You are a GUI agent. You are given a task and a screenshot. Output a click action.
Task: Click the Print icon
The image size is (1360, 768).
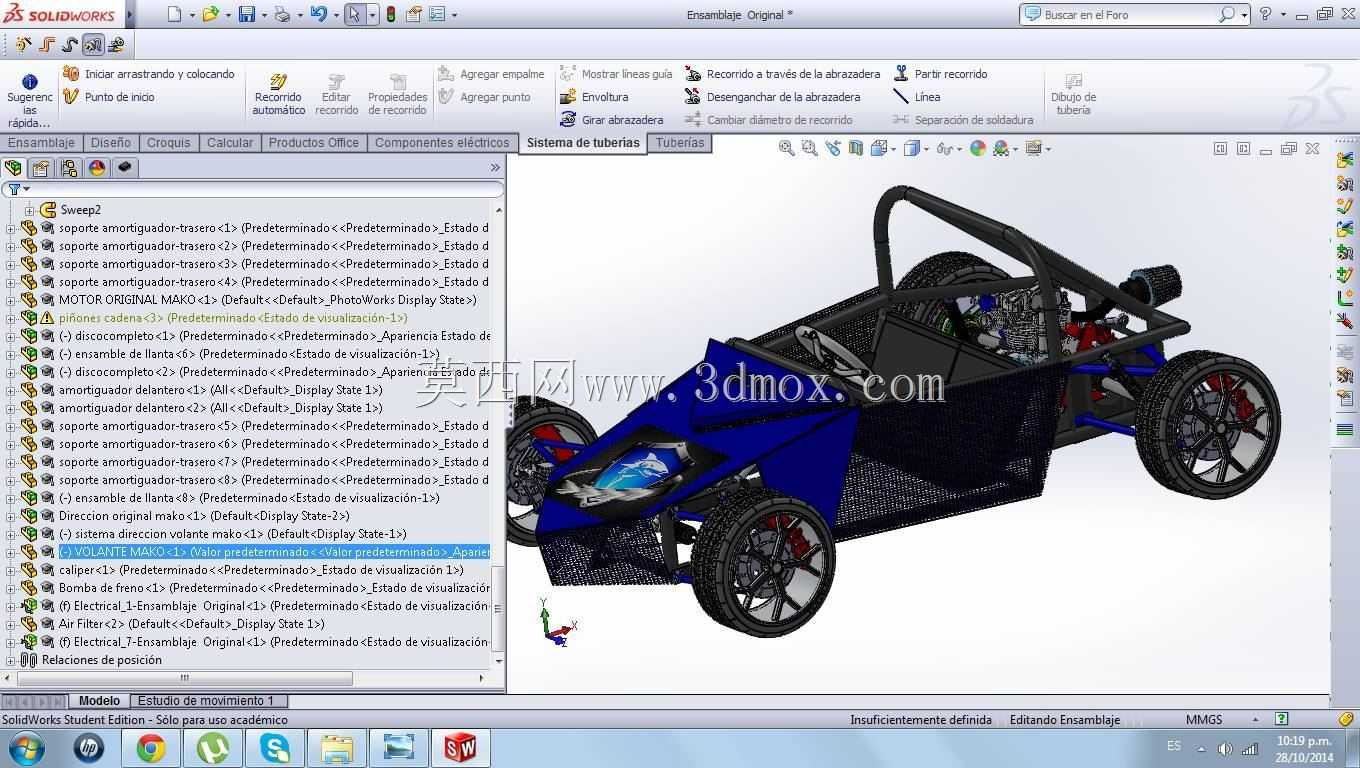pos(282,14)
